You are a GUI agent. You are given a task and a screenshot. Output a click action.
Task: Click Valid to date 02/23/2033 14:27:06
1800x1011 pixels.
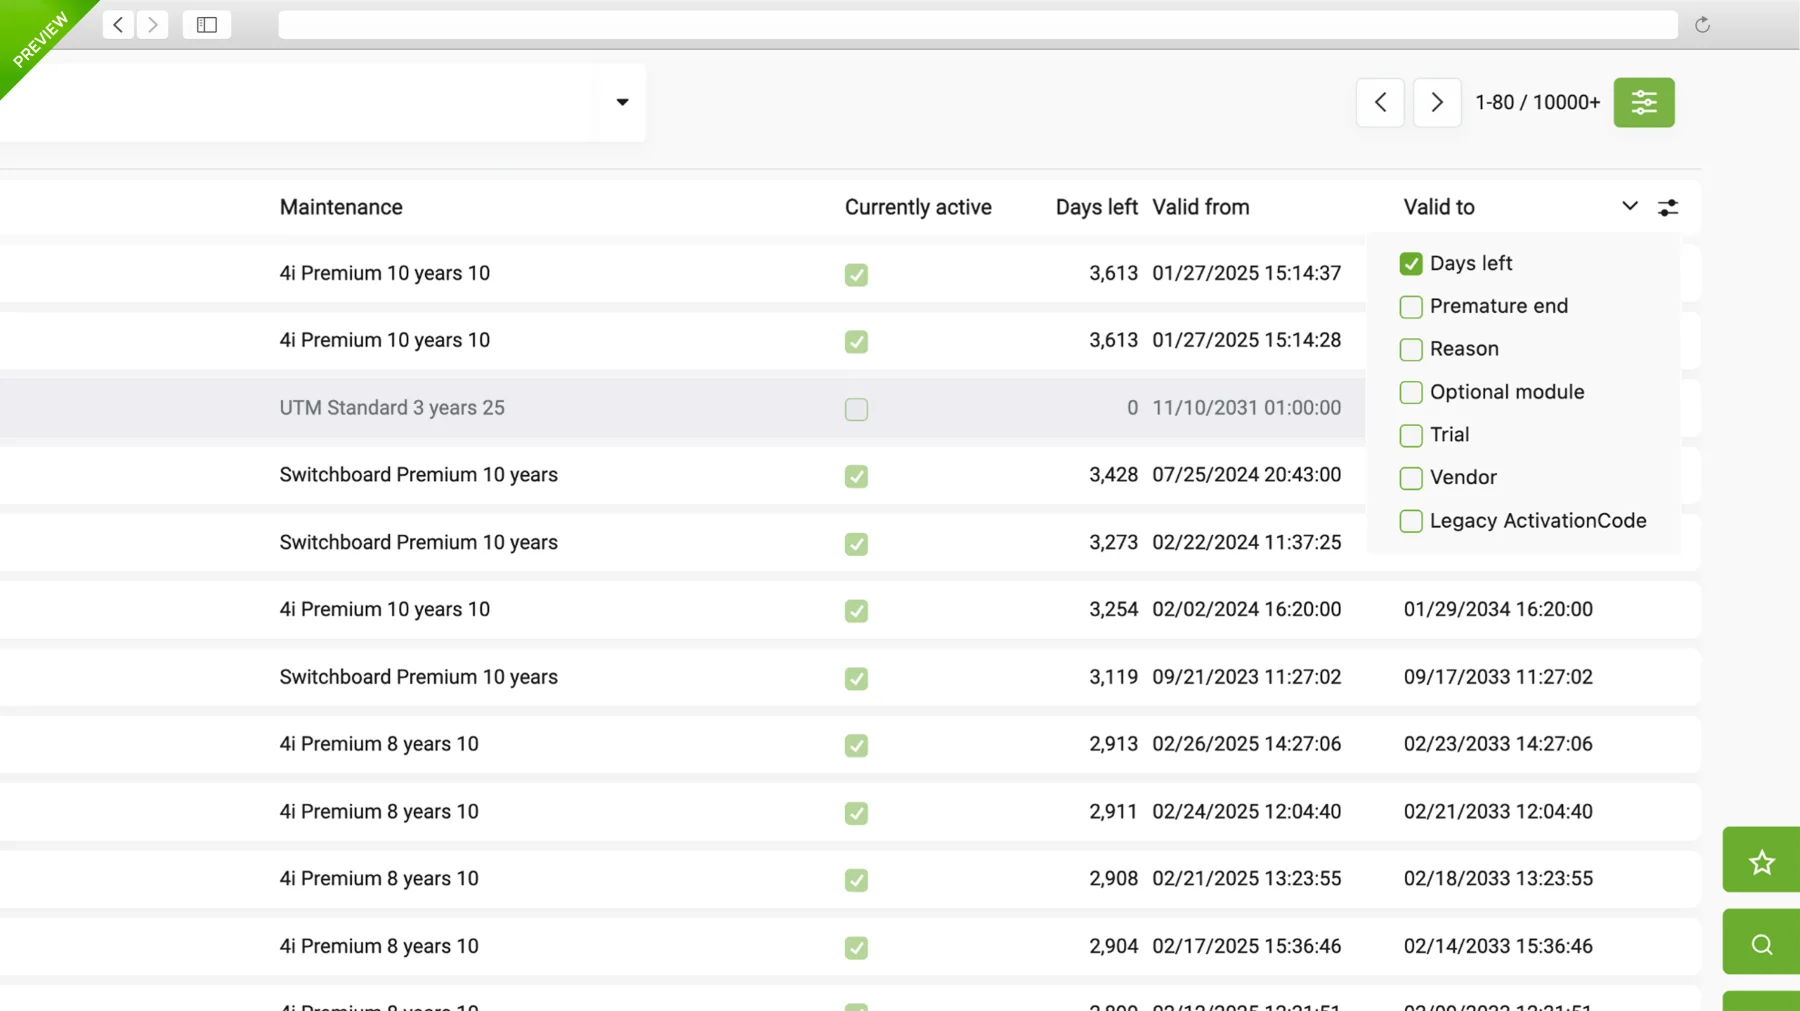point(1498,744)
